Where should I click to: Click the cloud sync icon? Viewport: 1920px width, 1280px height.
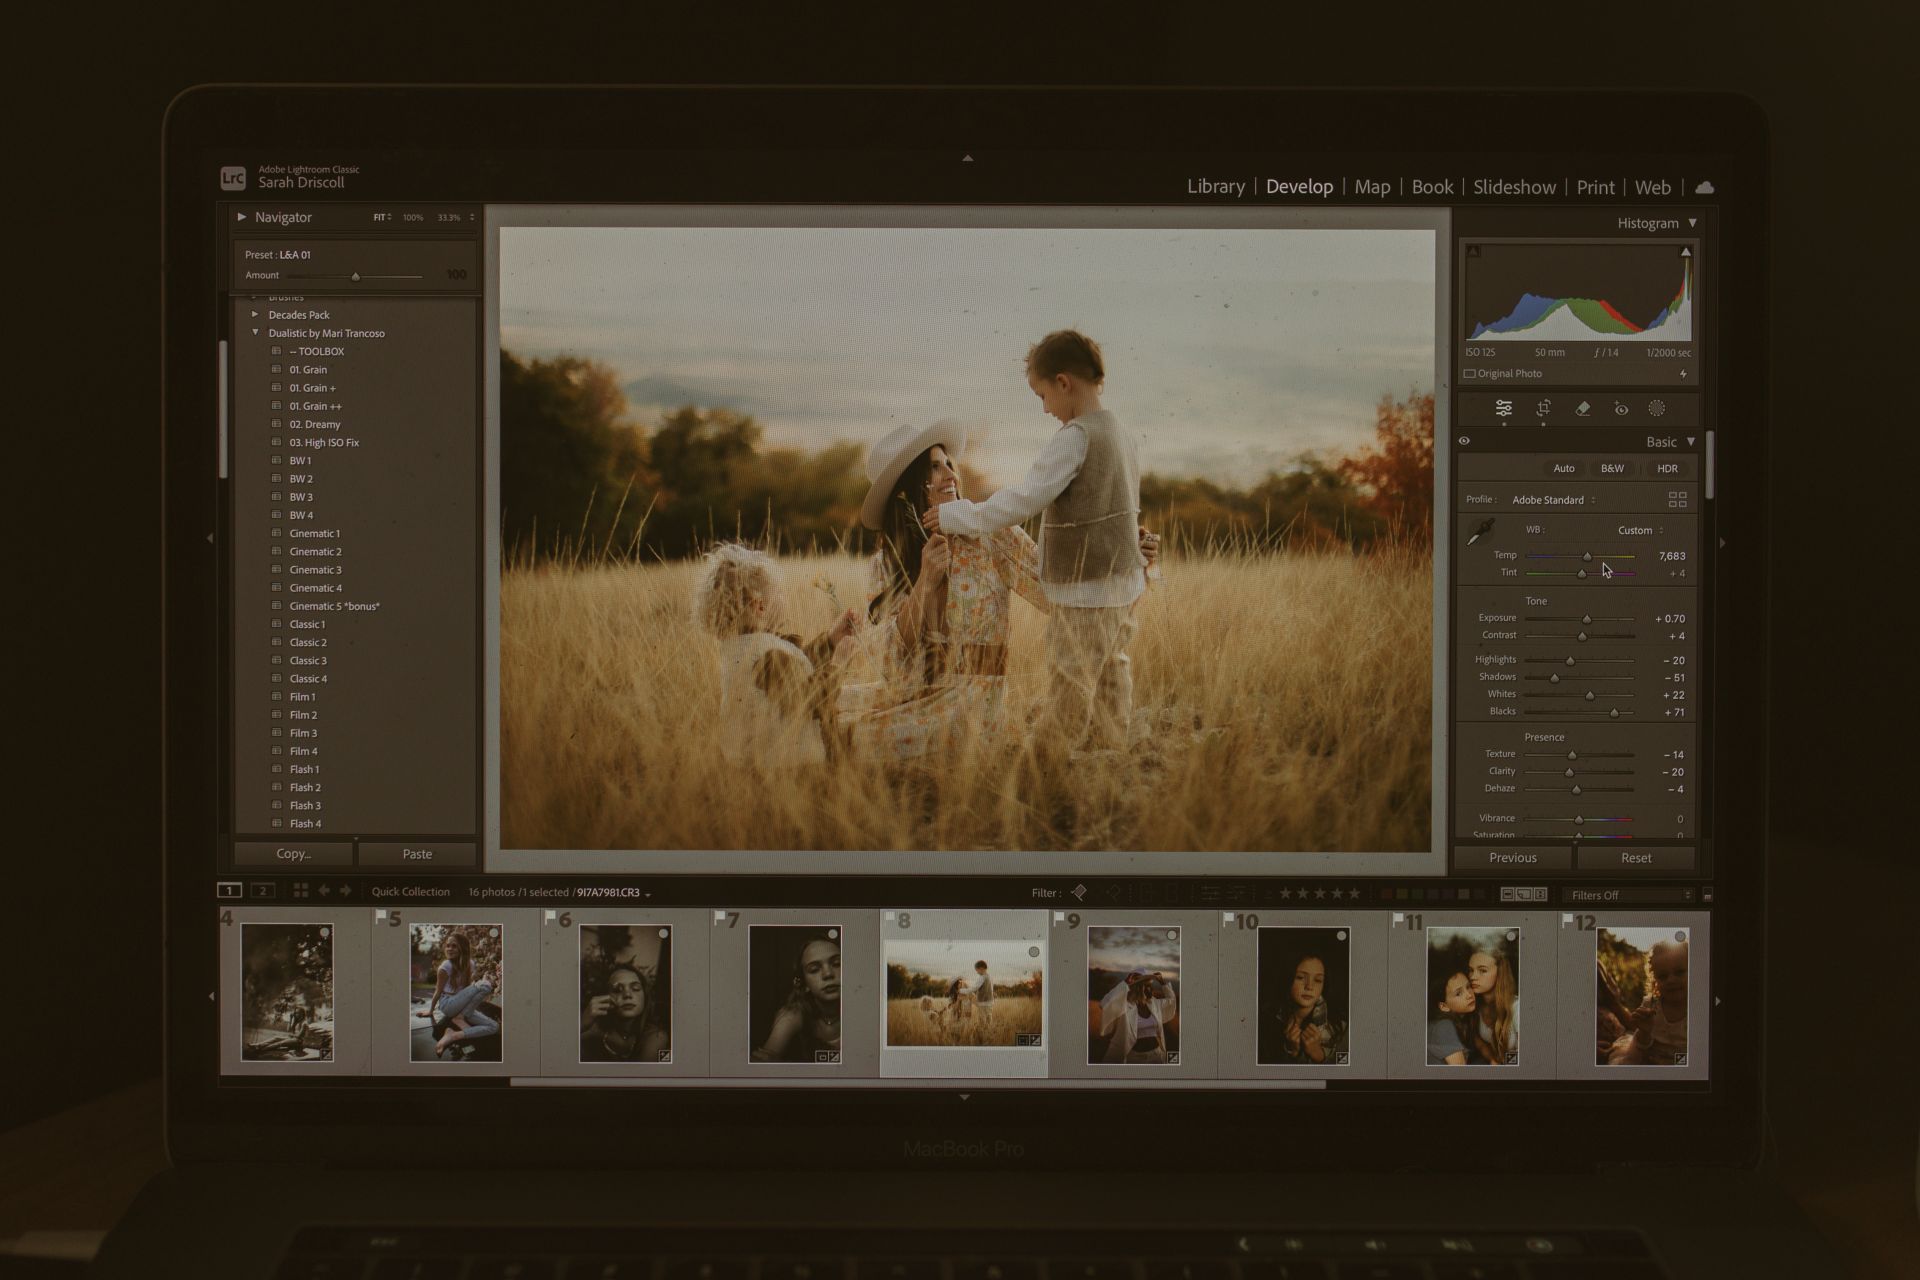[1705, 187]
